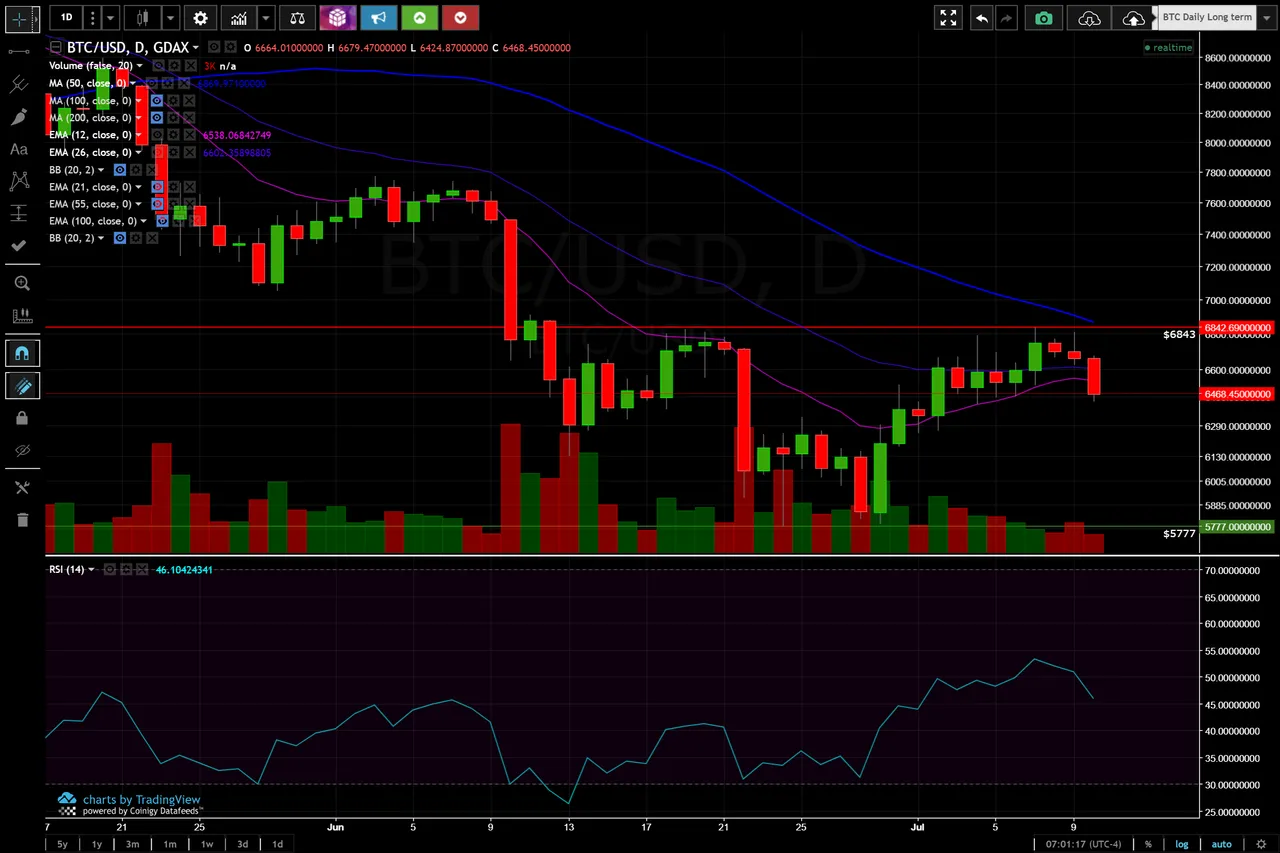1280x853 pixels.
Task: Select the crosshair cursor tool
Action: 19,18
